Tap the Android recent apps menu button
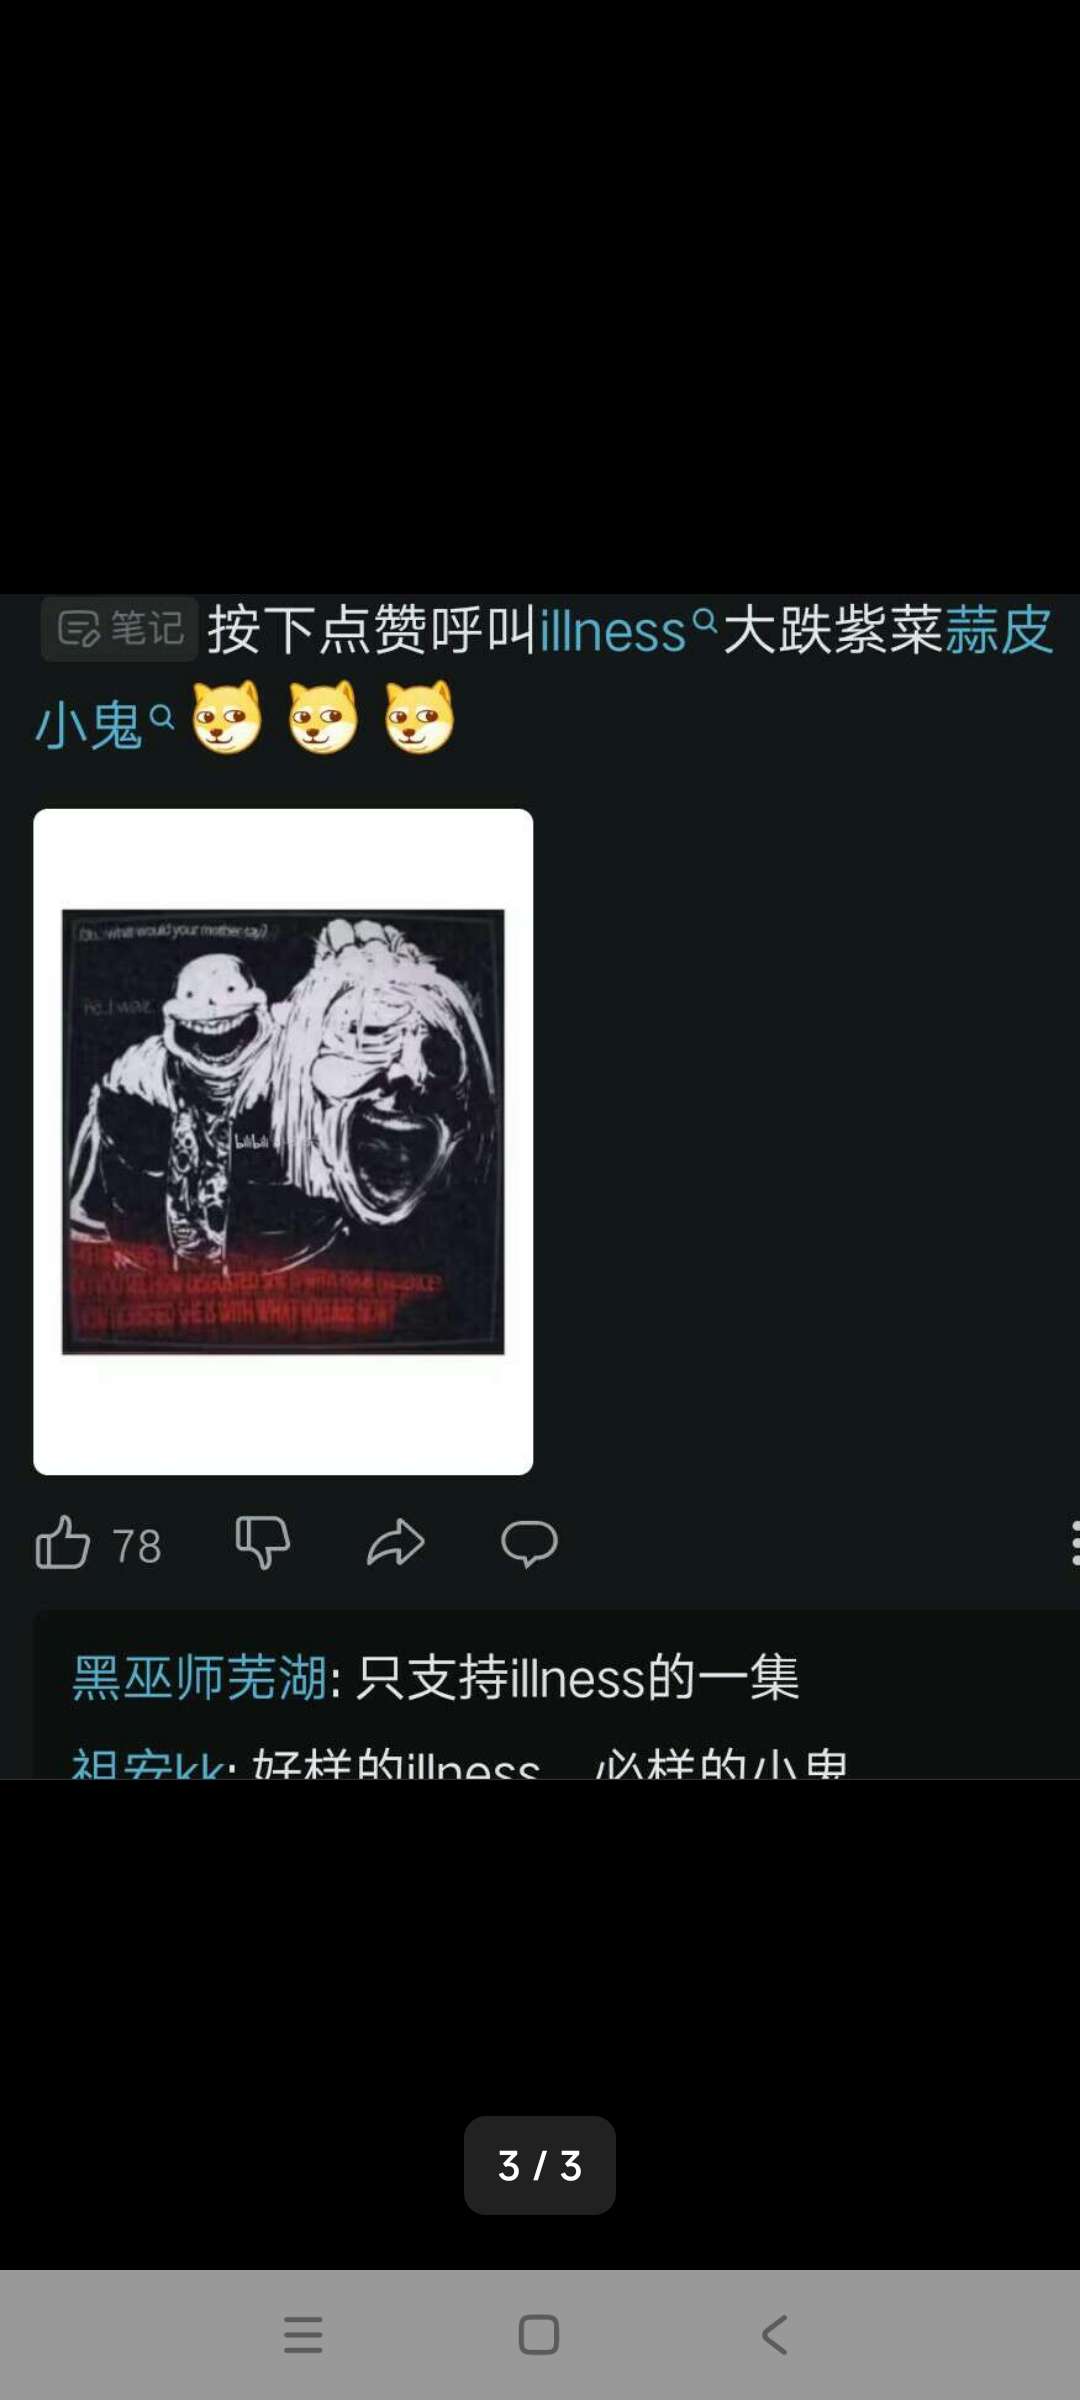Viewport: 1080px width, 2400px height. pos(303,2335)
